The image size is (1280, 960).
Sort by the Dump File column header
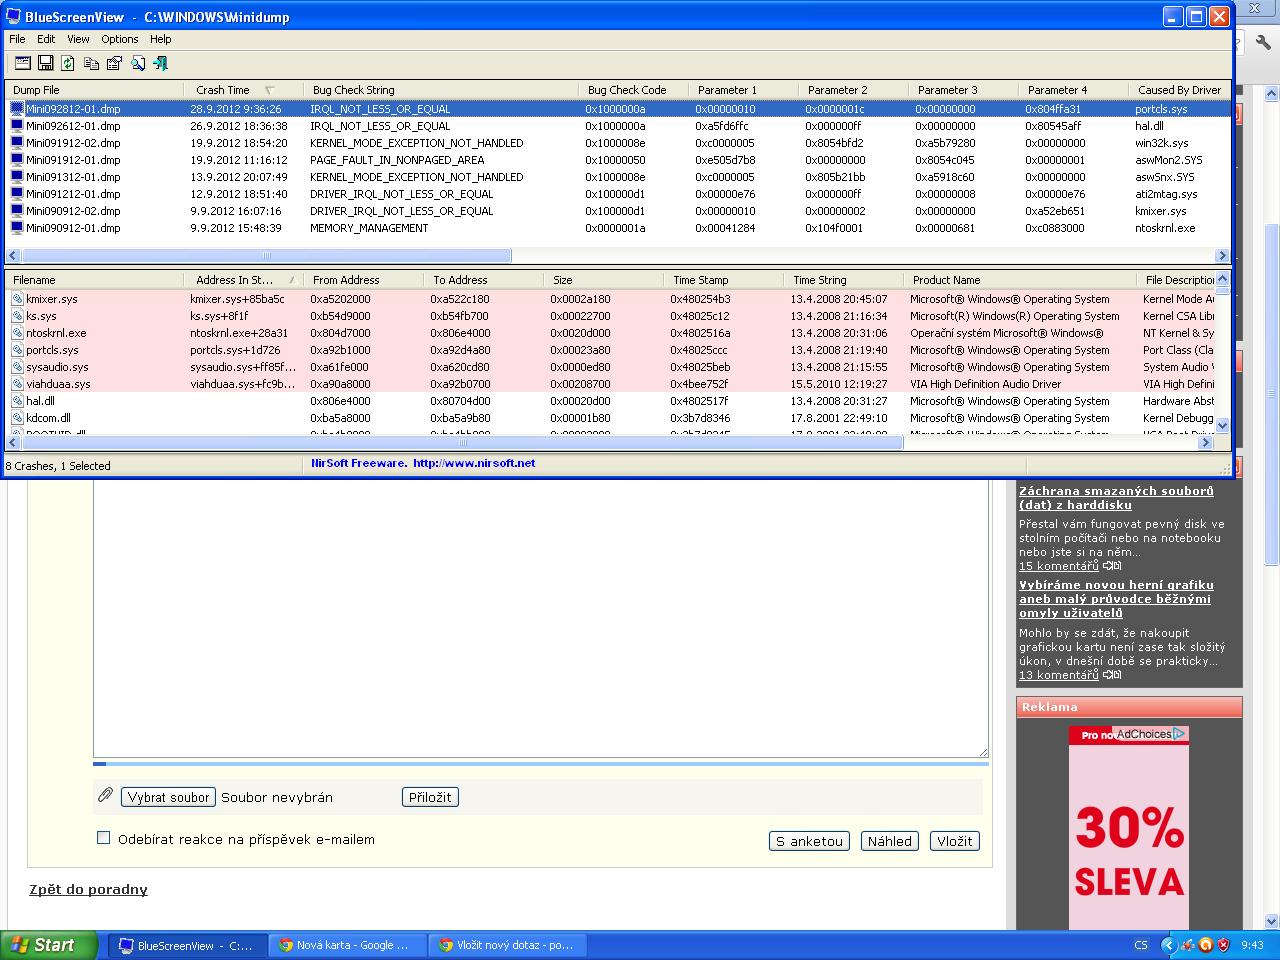coord(95,90)
